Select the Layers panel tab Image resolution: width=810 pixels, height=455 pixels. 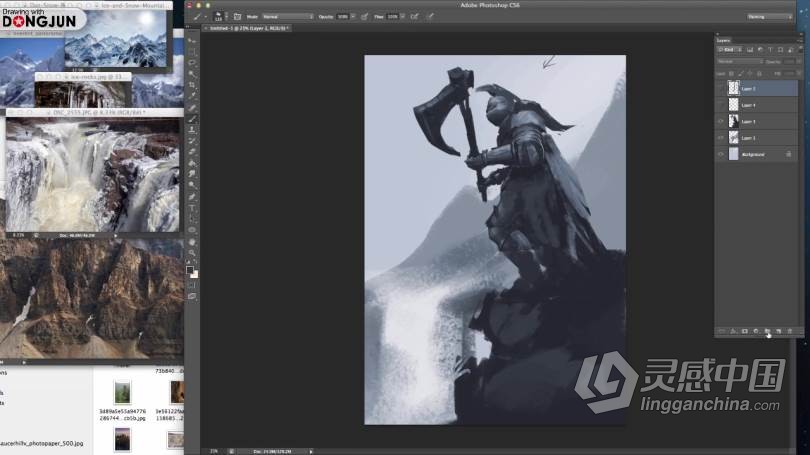724,40
